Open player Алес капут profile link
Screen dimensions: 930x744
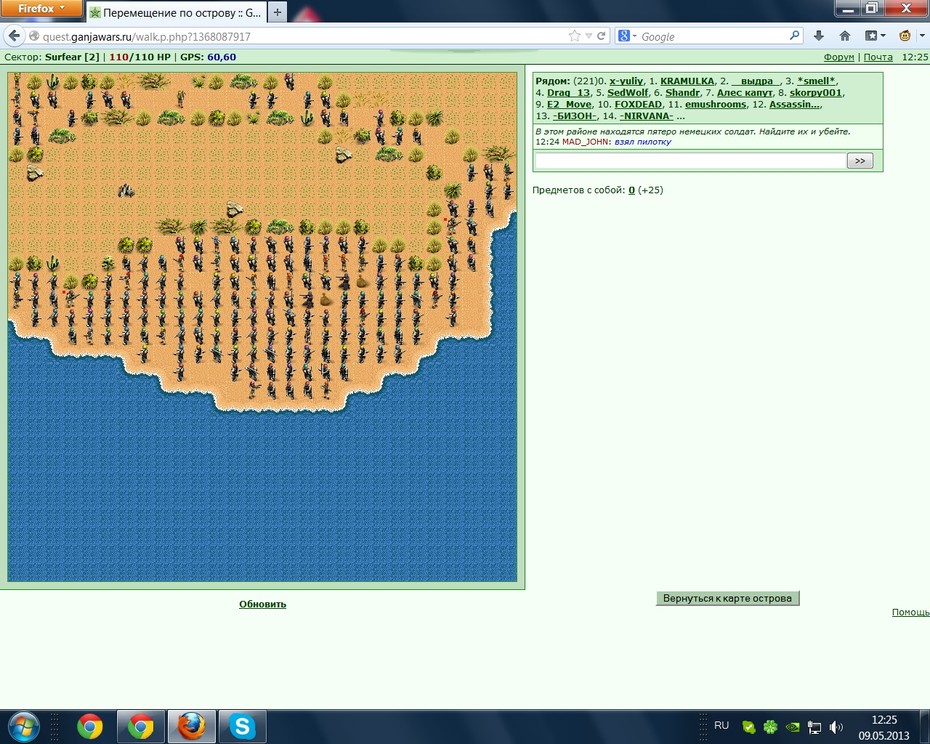click(x=744, y=93)
